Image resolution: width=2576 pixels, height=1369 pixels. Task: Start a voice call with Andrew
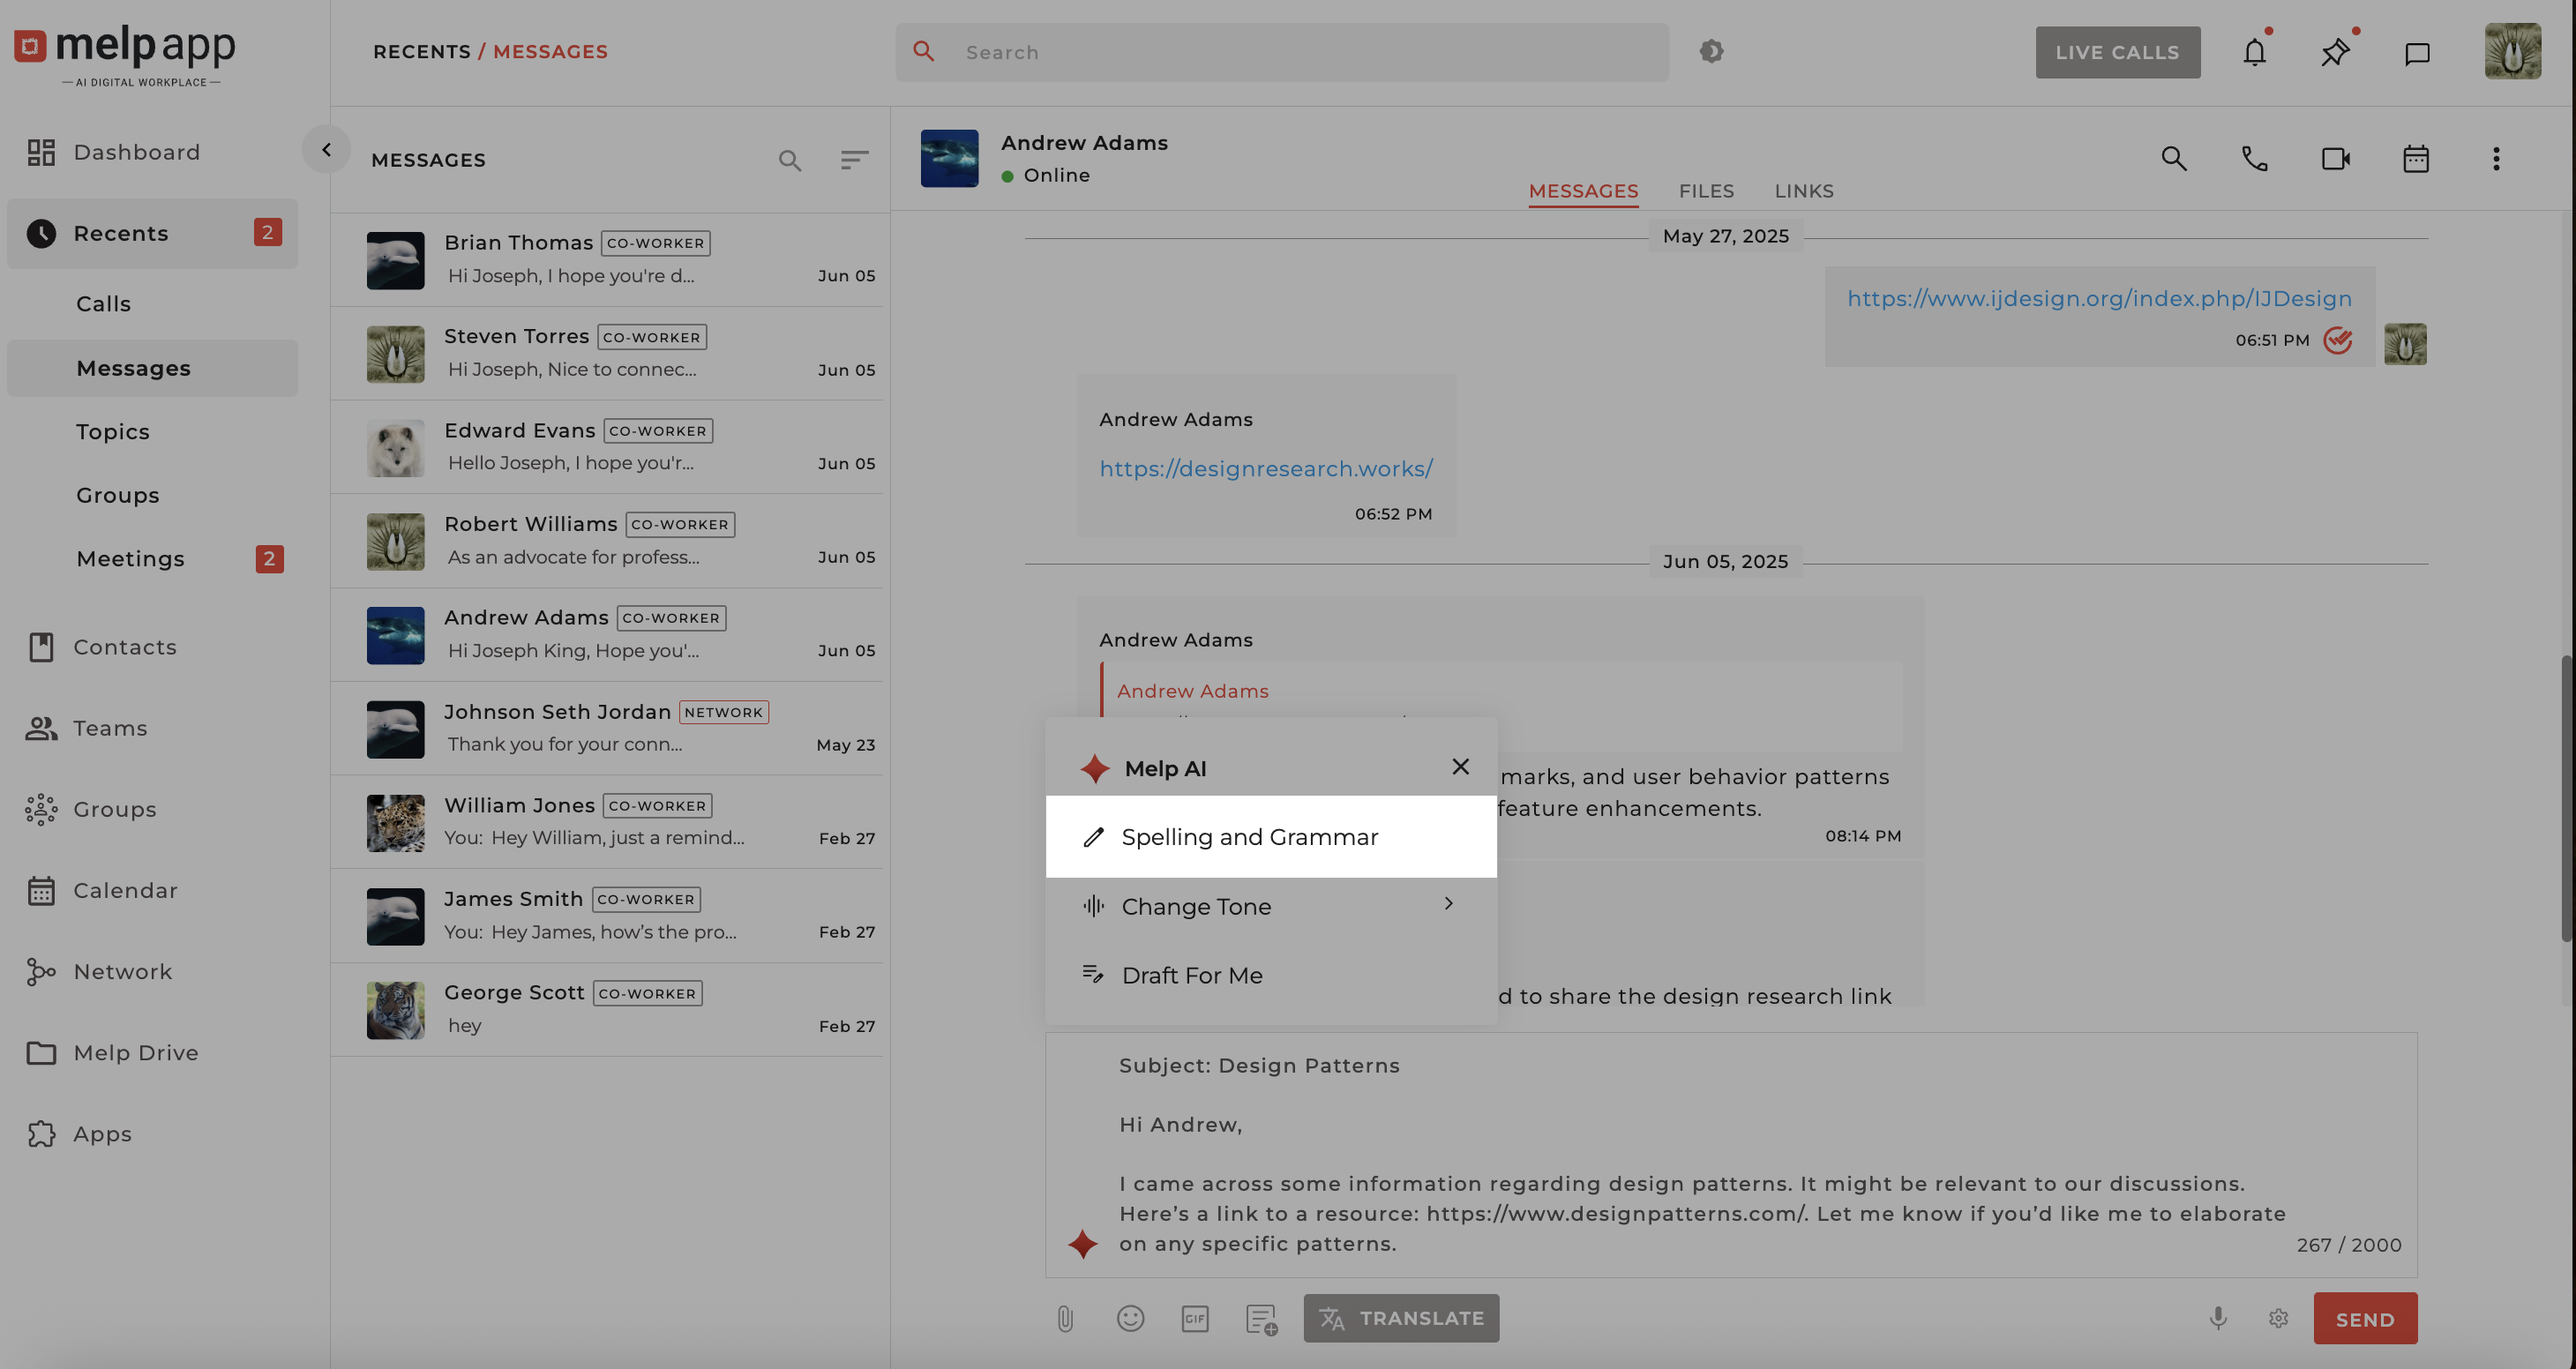pos(2254,159)
